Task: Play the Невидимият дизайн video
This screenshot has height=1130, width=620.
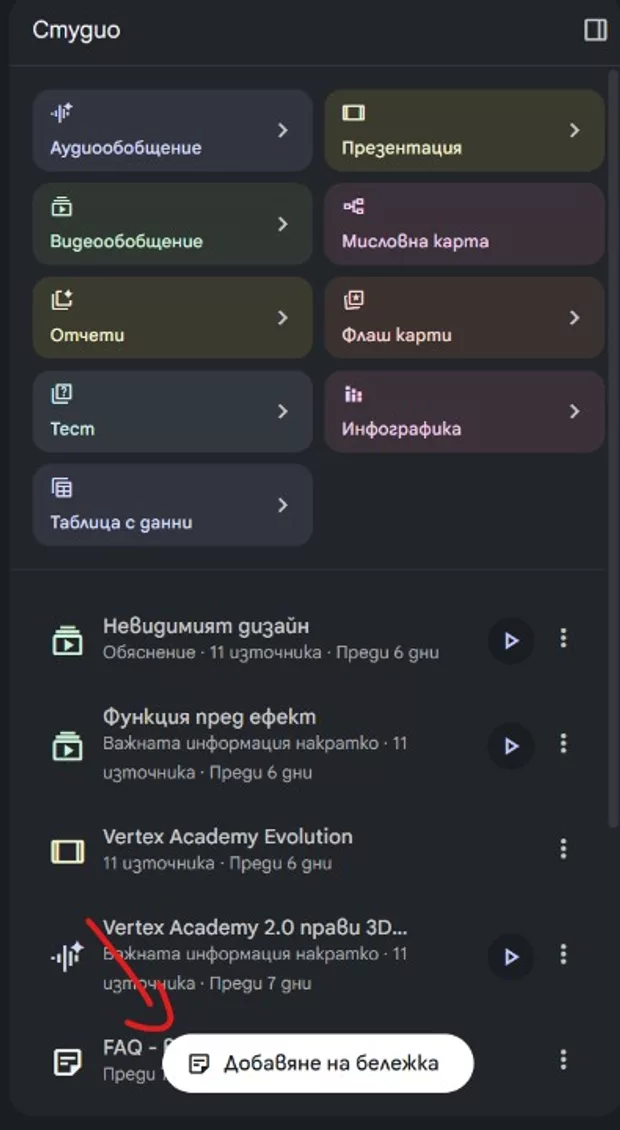Action: tap(511, 640)
